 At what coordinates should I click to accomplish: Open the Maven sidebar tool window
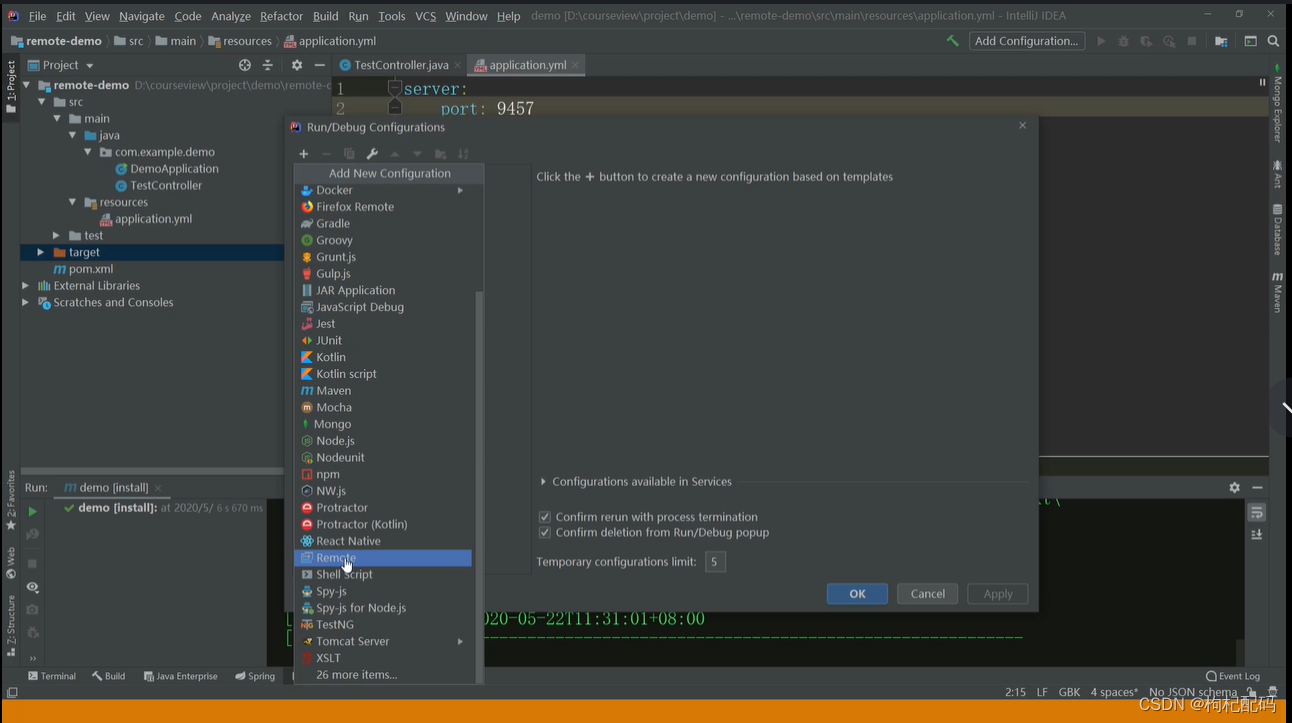[1277, 292]
